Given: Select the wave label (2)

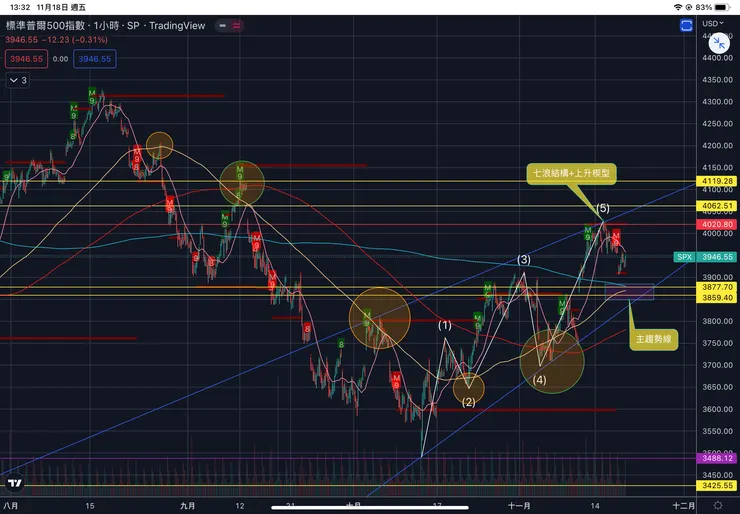Looking at the screenshot, I should (468, 402).
